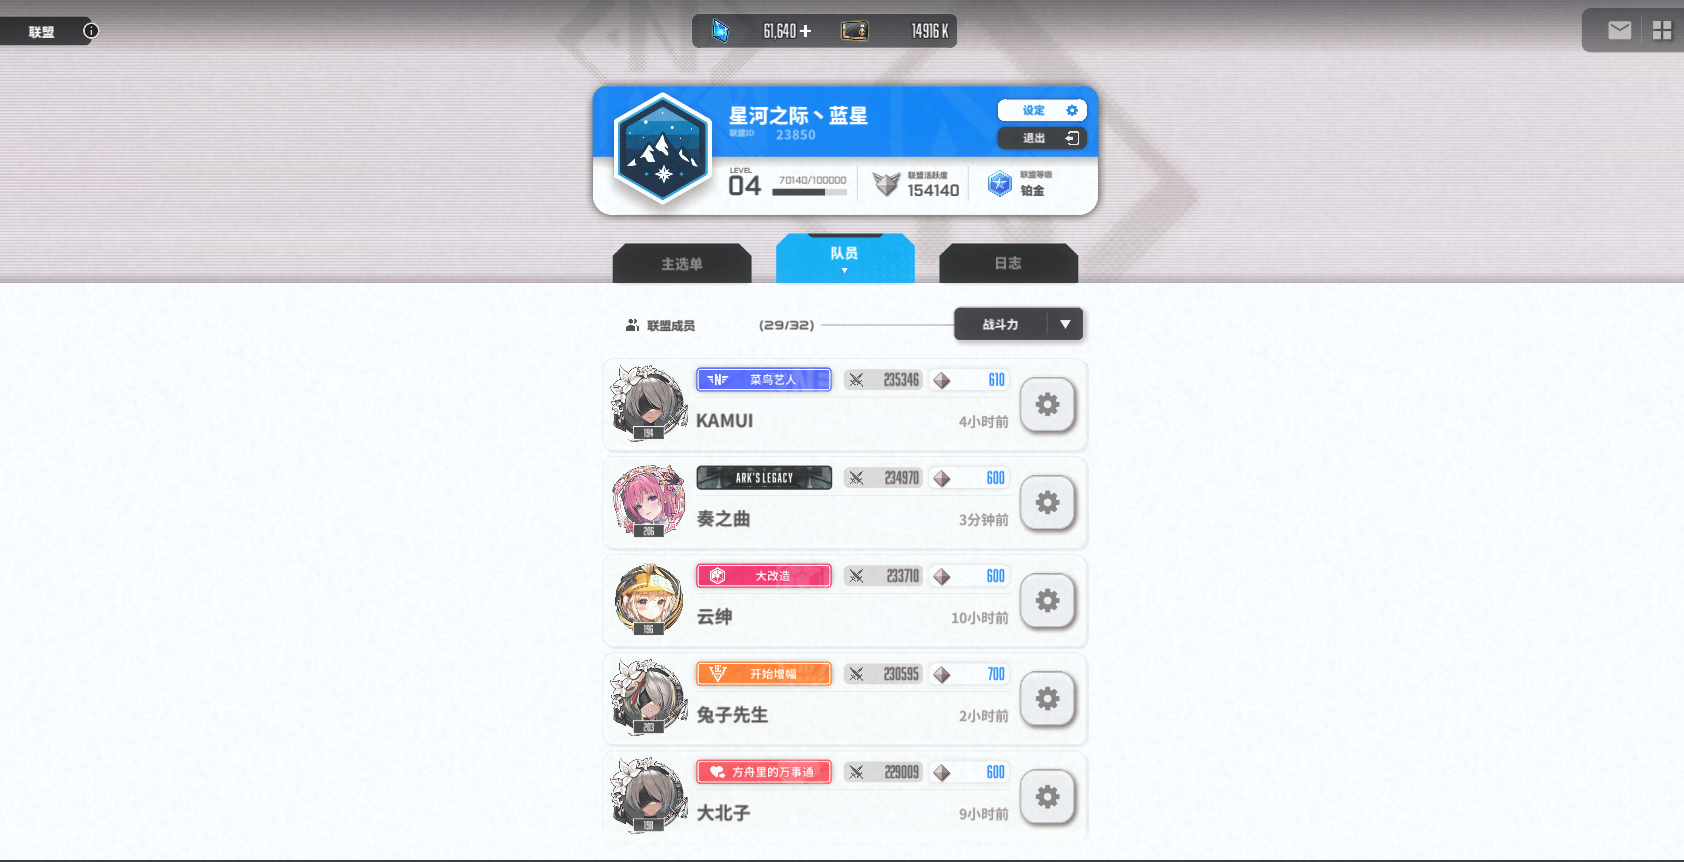The height and width of the screenshot is (862, 1684).
Task: Open gear settings for member 奏之曲
Action: pyautogui.click(x=1047, y=503)
